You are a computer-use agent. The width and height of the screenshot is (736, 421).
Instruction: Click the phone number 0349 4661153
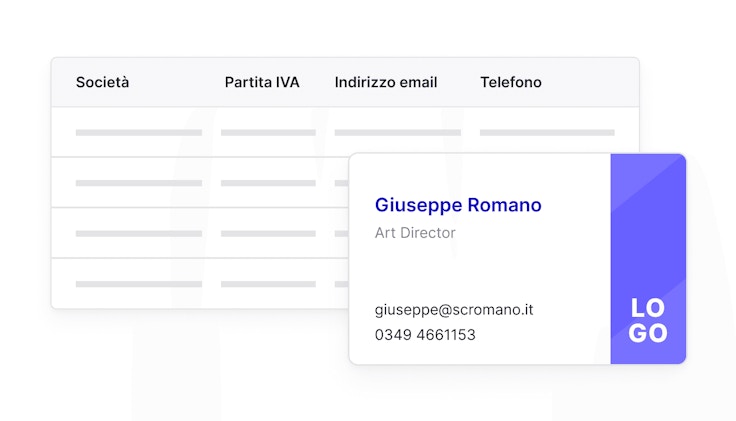425,335
